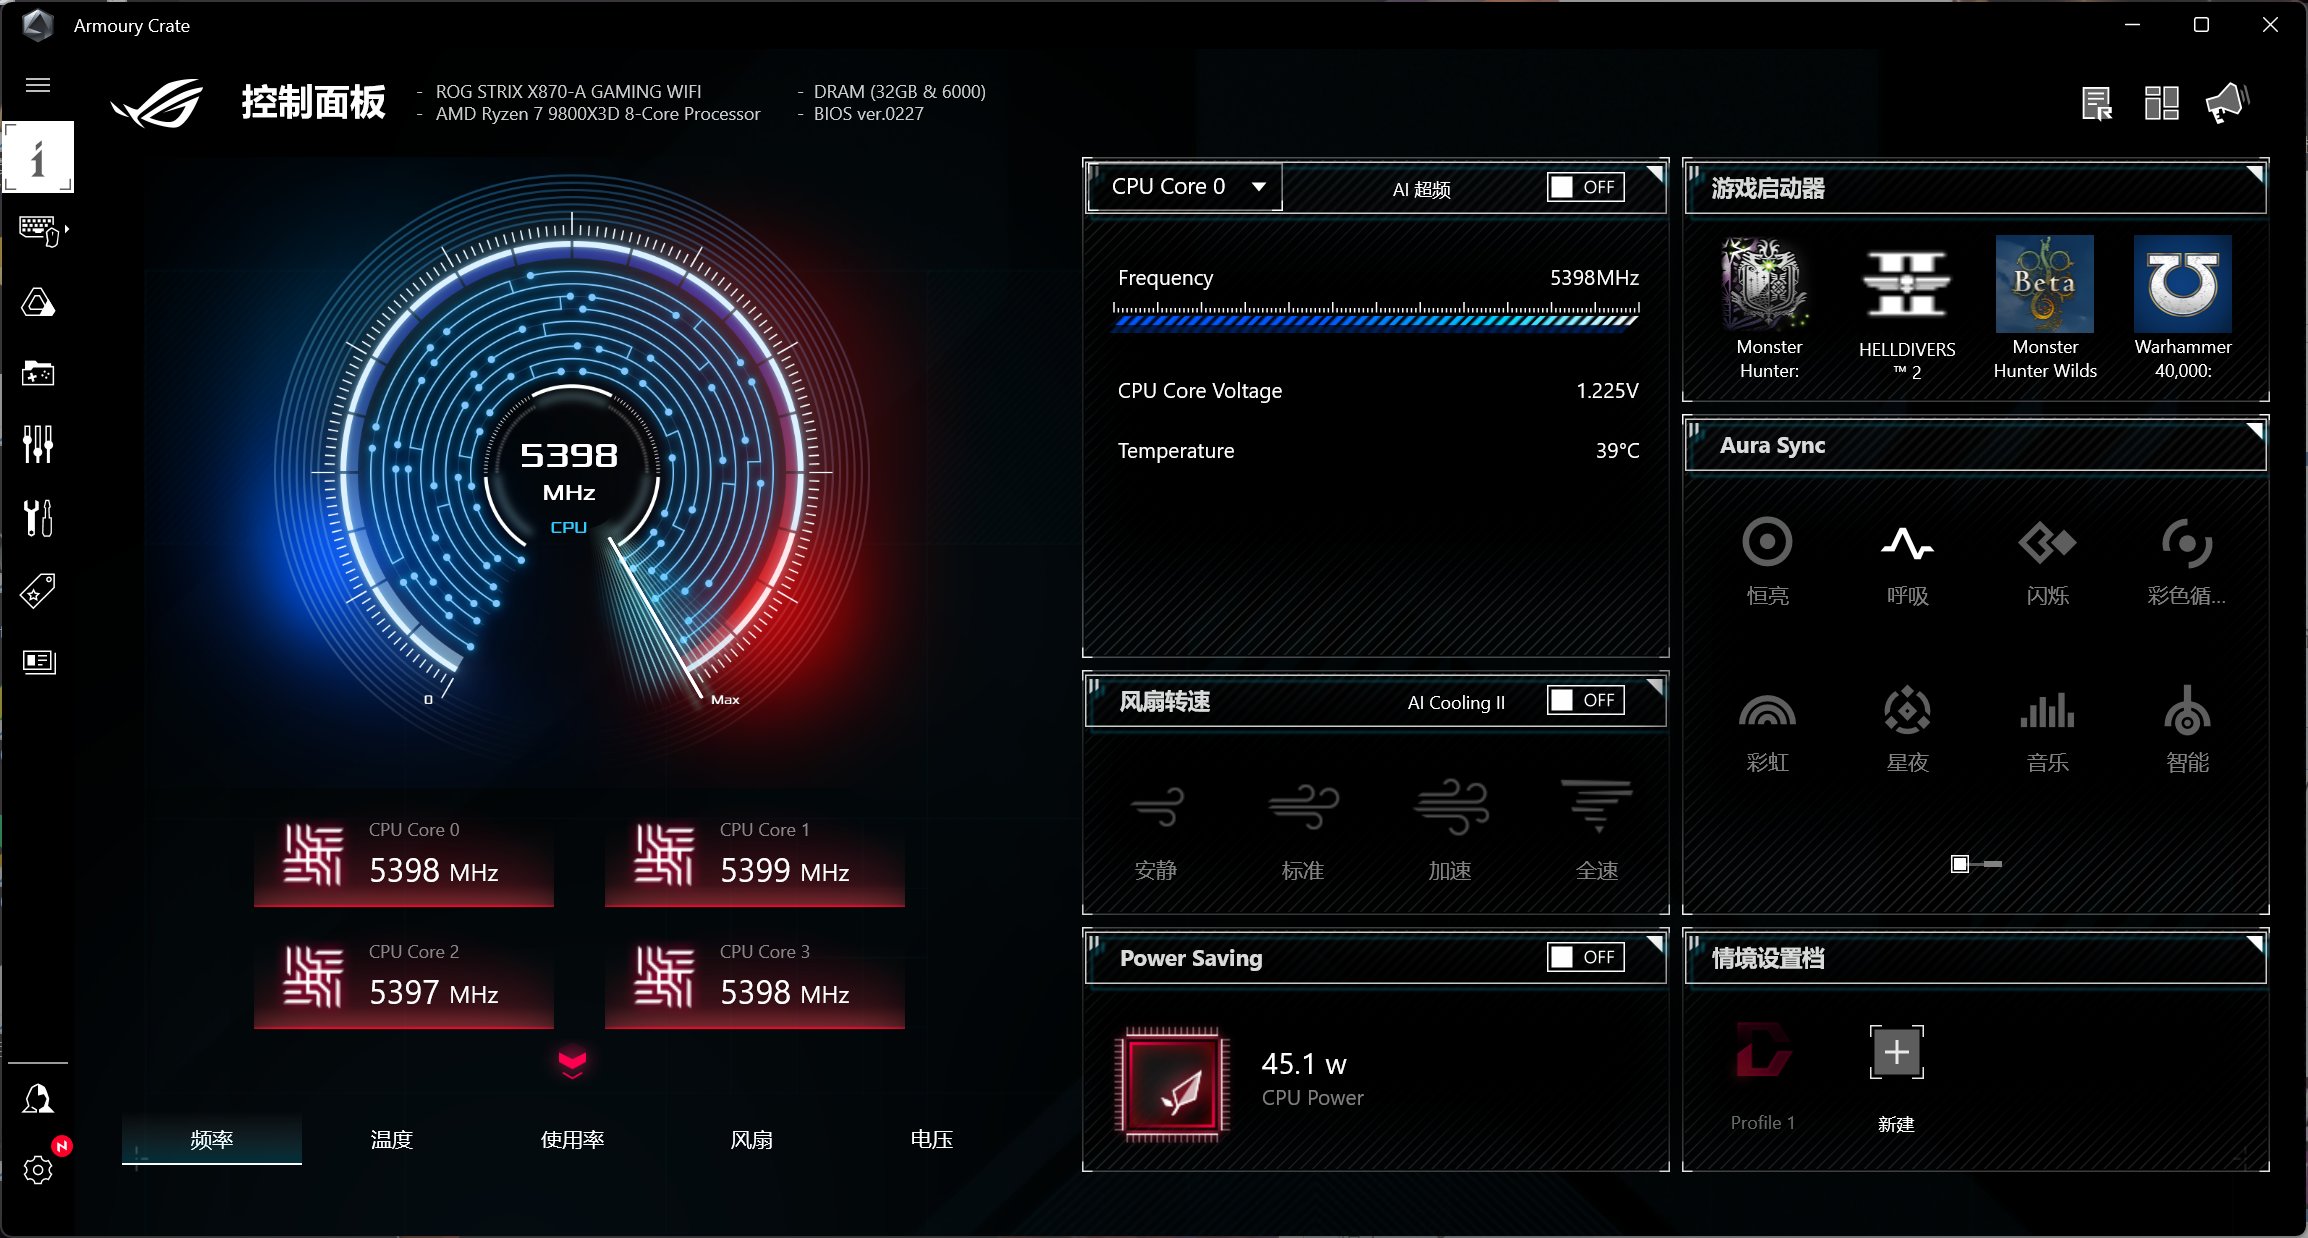Screen dimensions: 2308x1238
Task: Click the megaphone announcements icon
Action: coord(2227,103)
